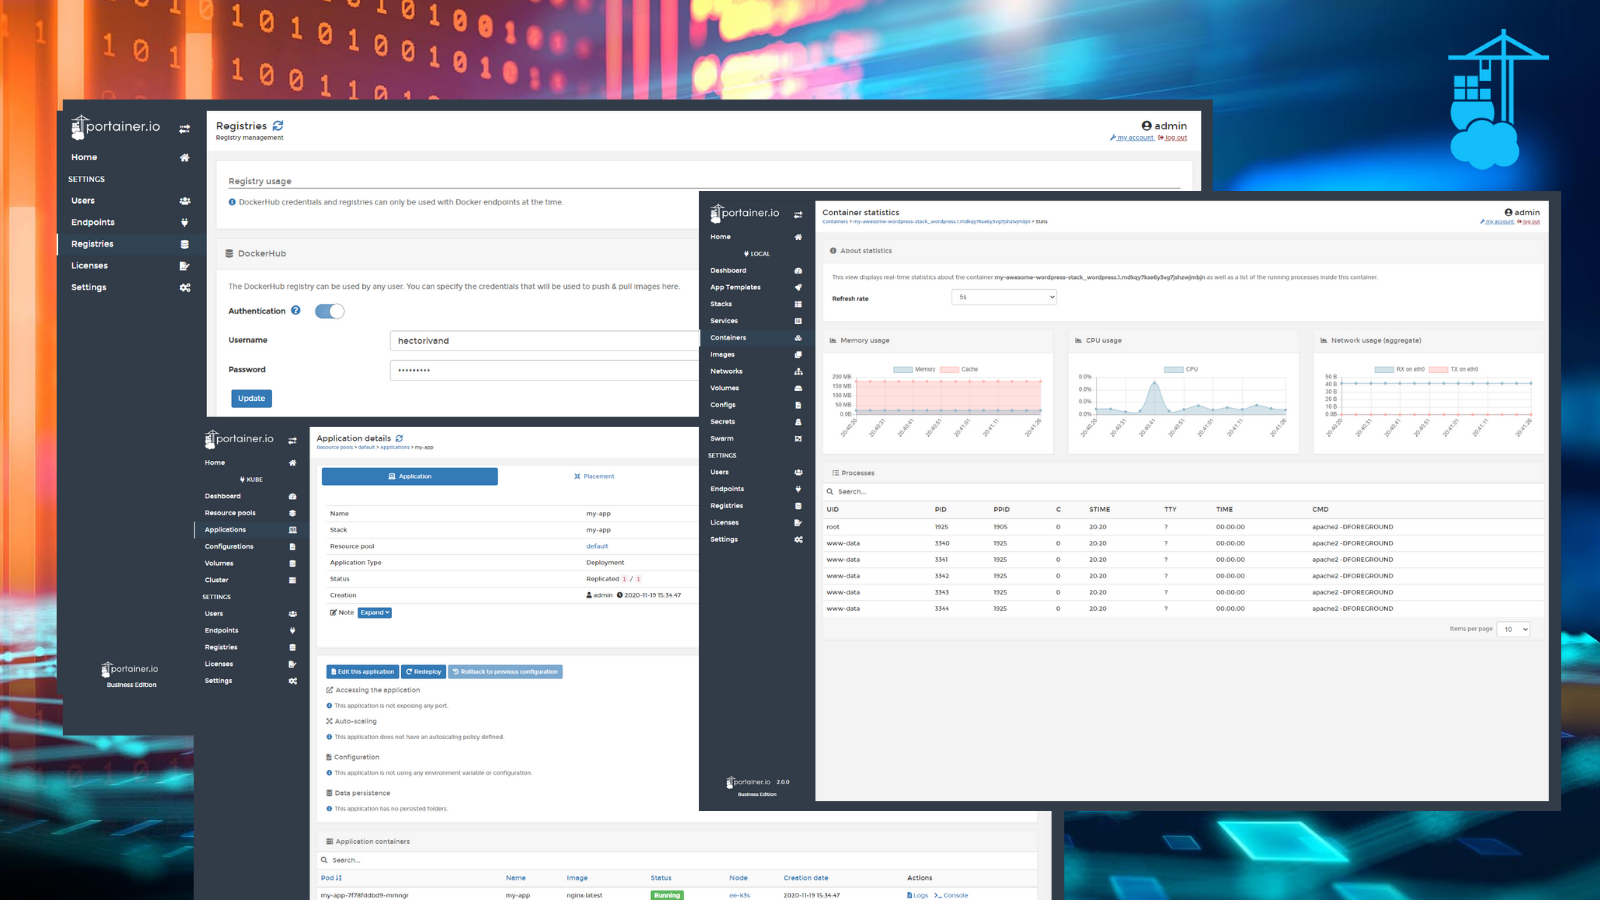
Task: Click the refresh icon beside Registries title
Action: click(x=278, y=126)
